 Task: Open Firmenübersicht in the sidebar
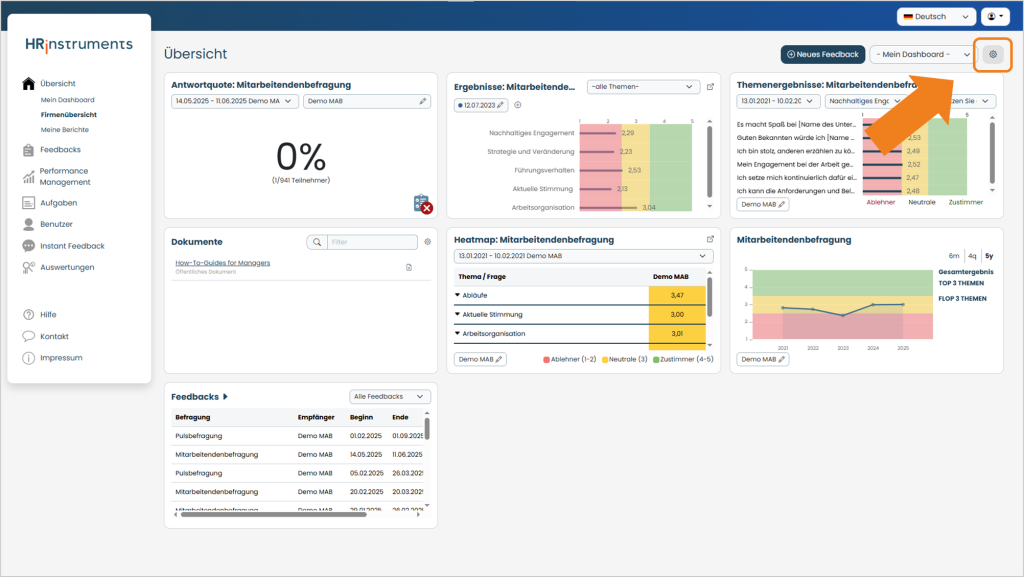tap(69, 115)
